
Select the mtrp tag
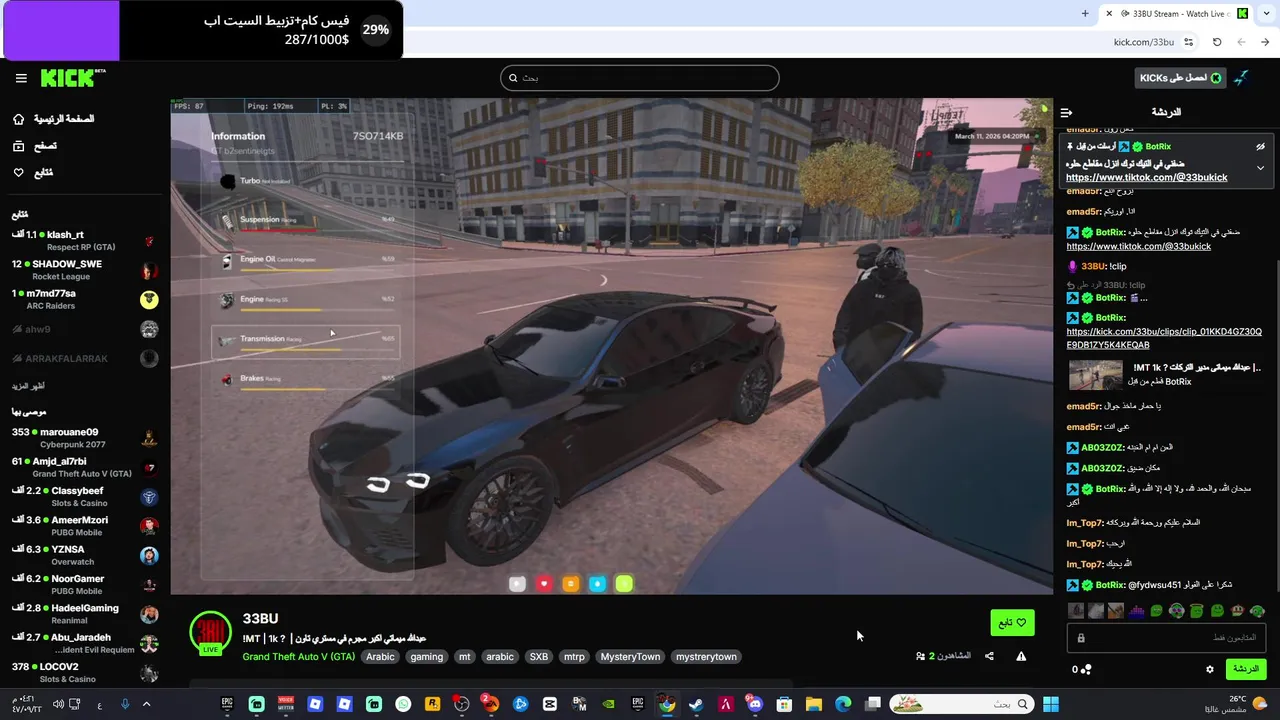coord(574,657)
